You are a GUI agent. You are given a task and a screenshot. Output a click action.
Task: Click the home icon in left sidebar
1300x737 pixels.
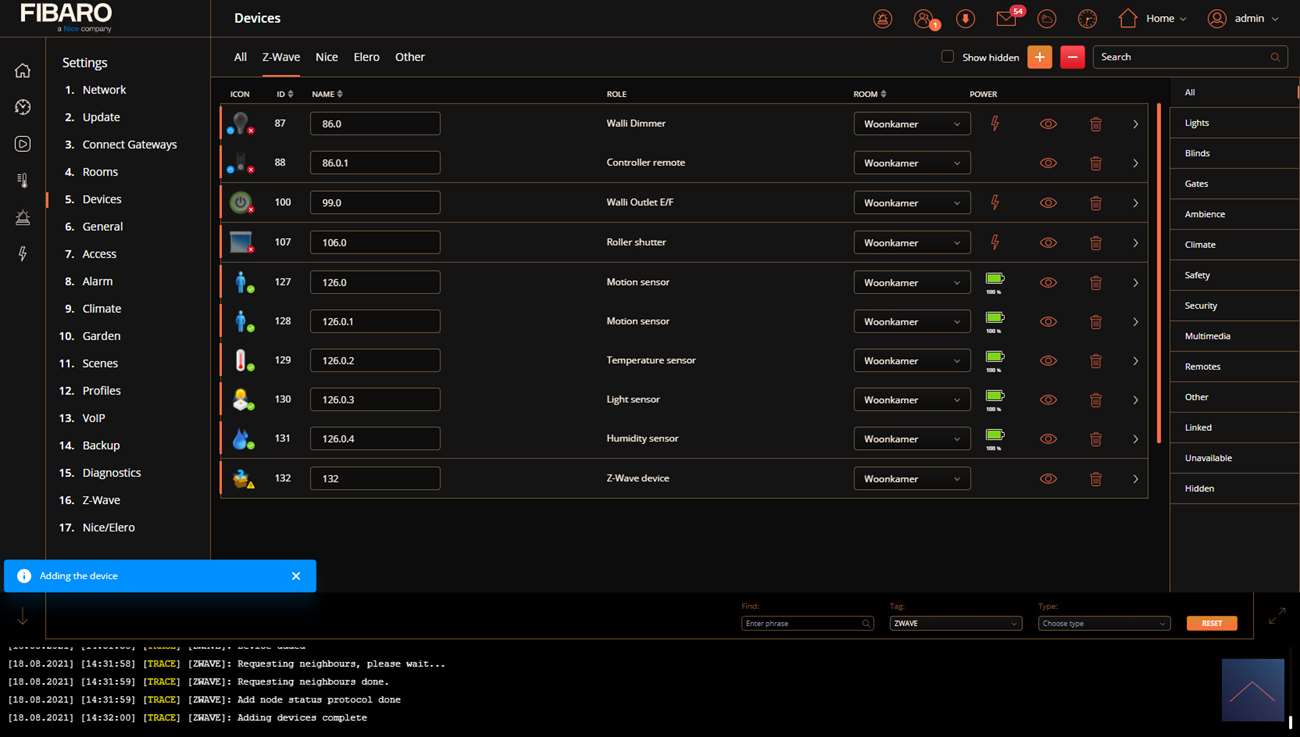(22, 71)
